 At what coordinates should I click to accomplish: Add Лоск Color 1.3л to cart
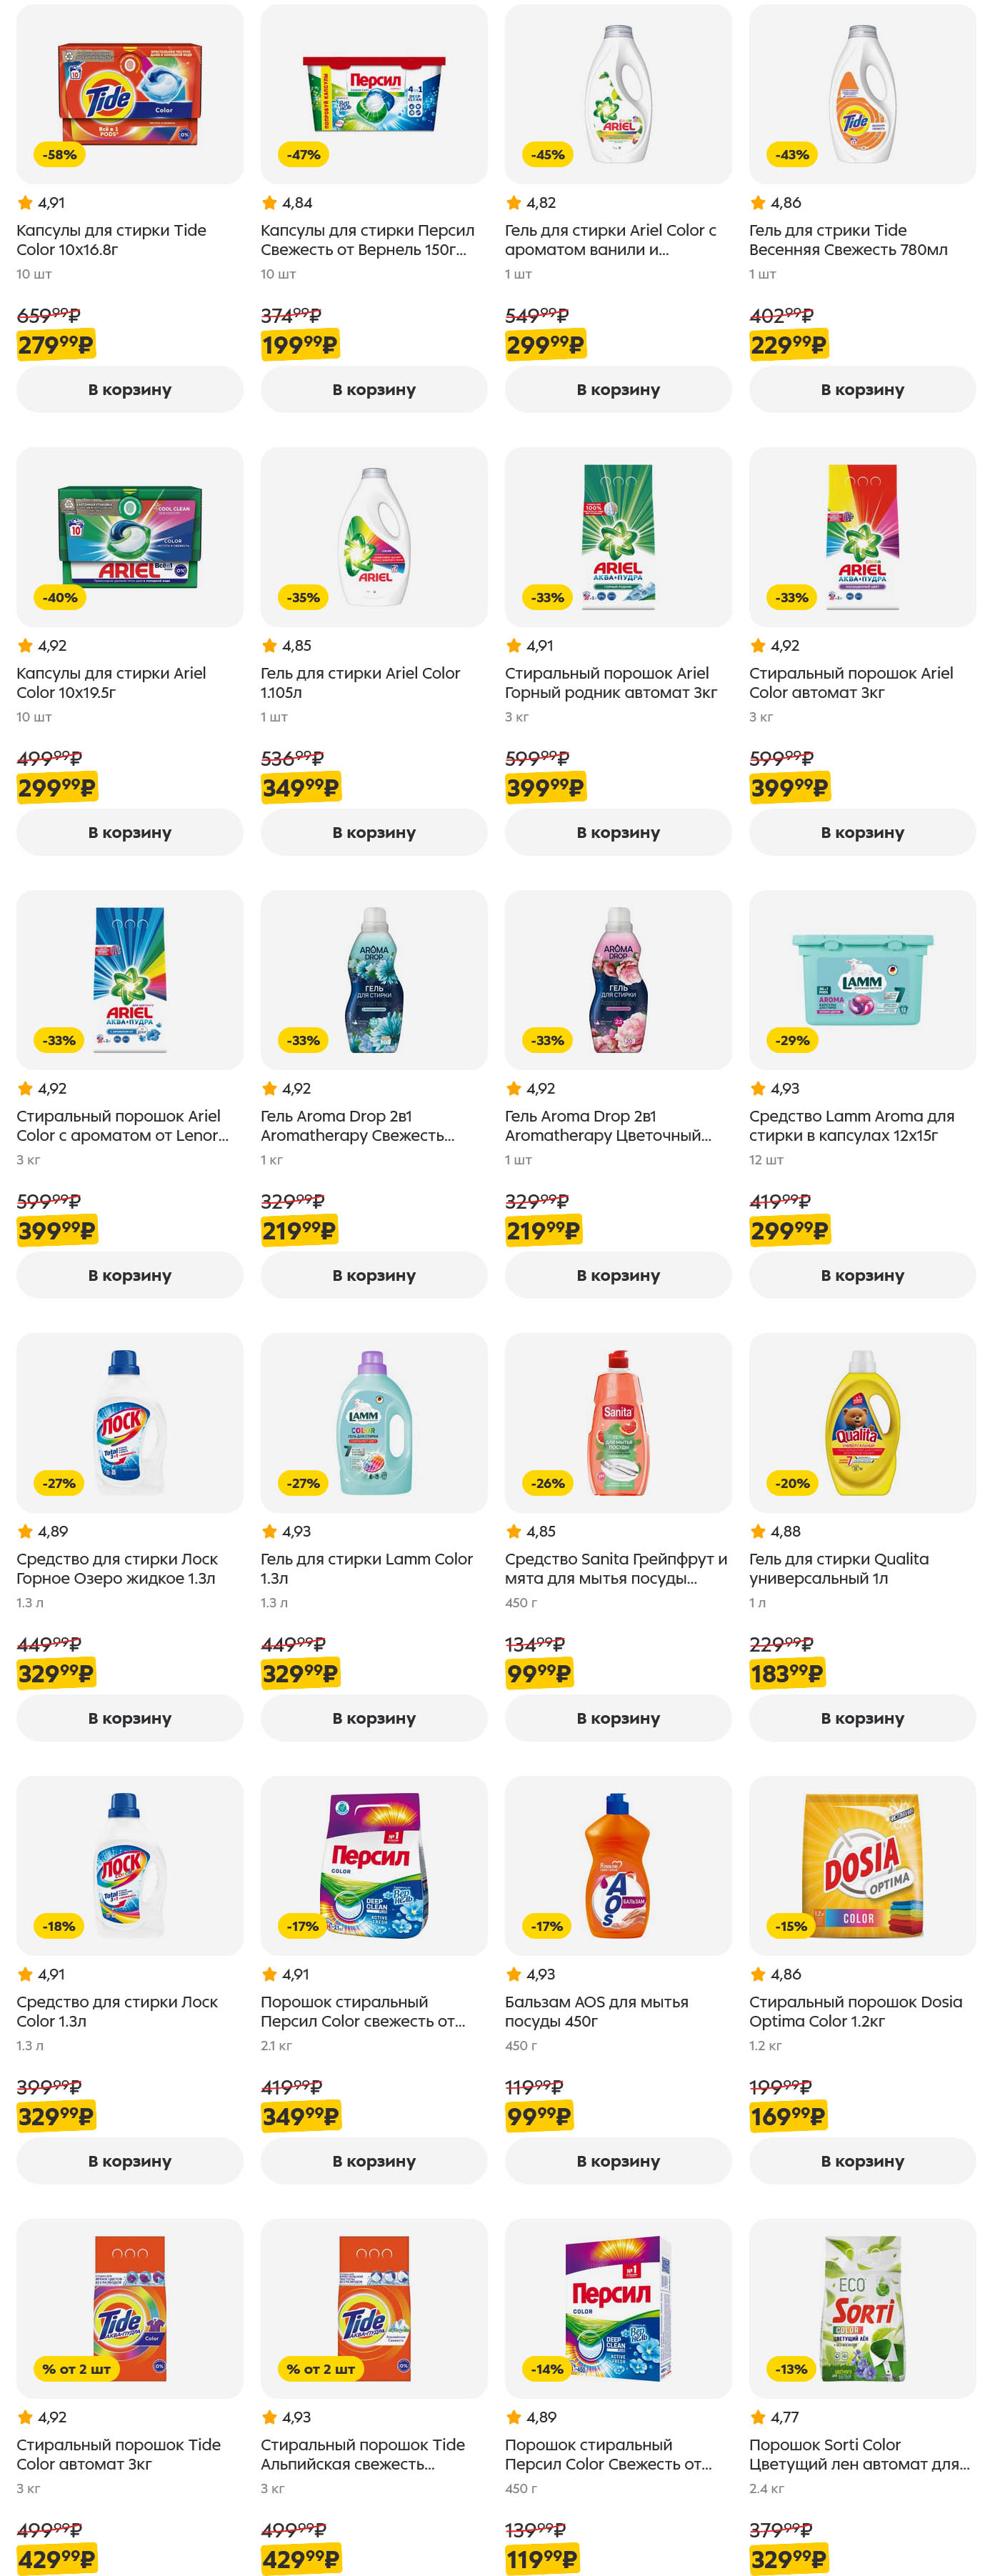[x=129, y=2161]
